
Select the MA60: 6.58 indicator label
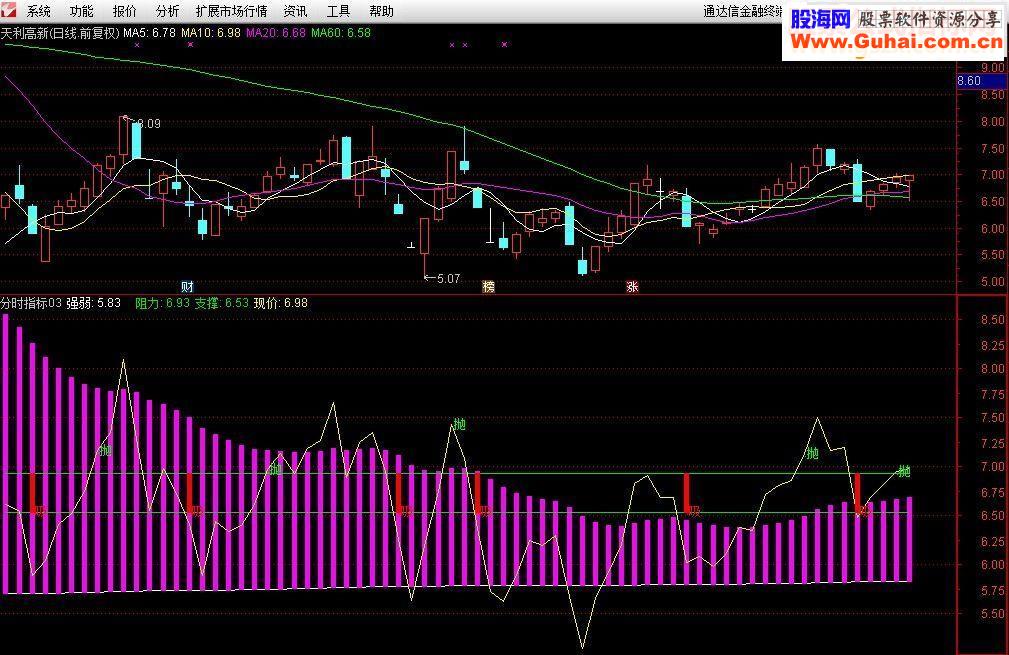(341, 33)
